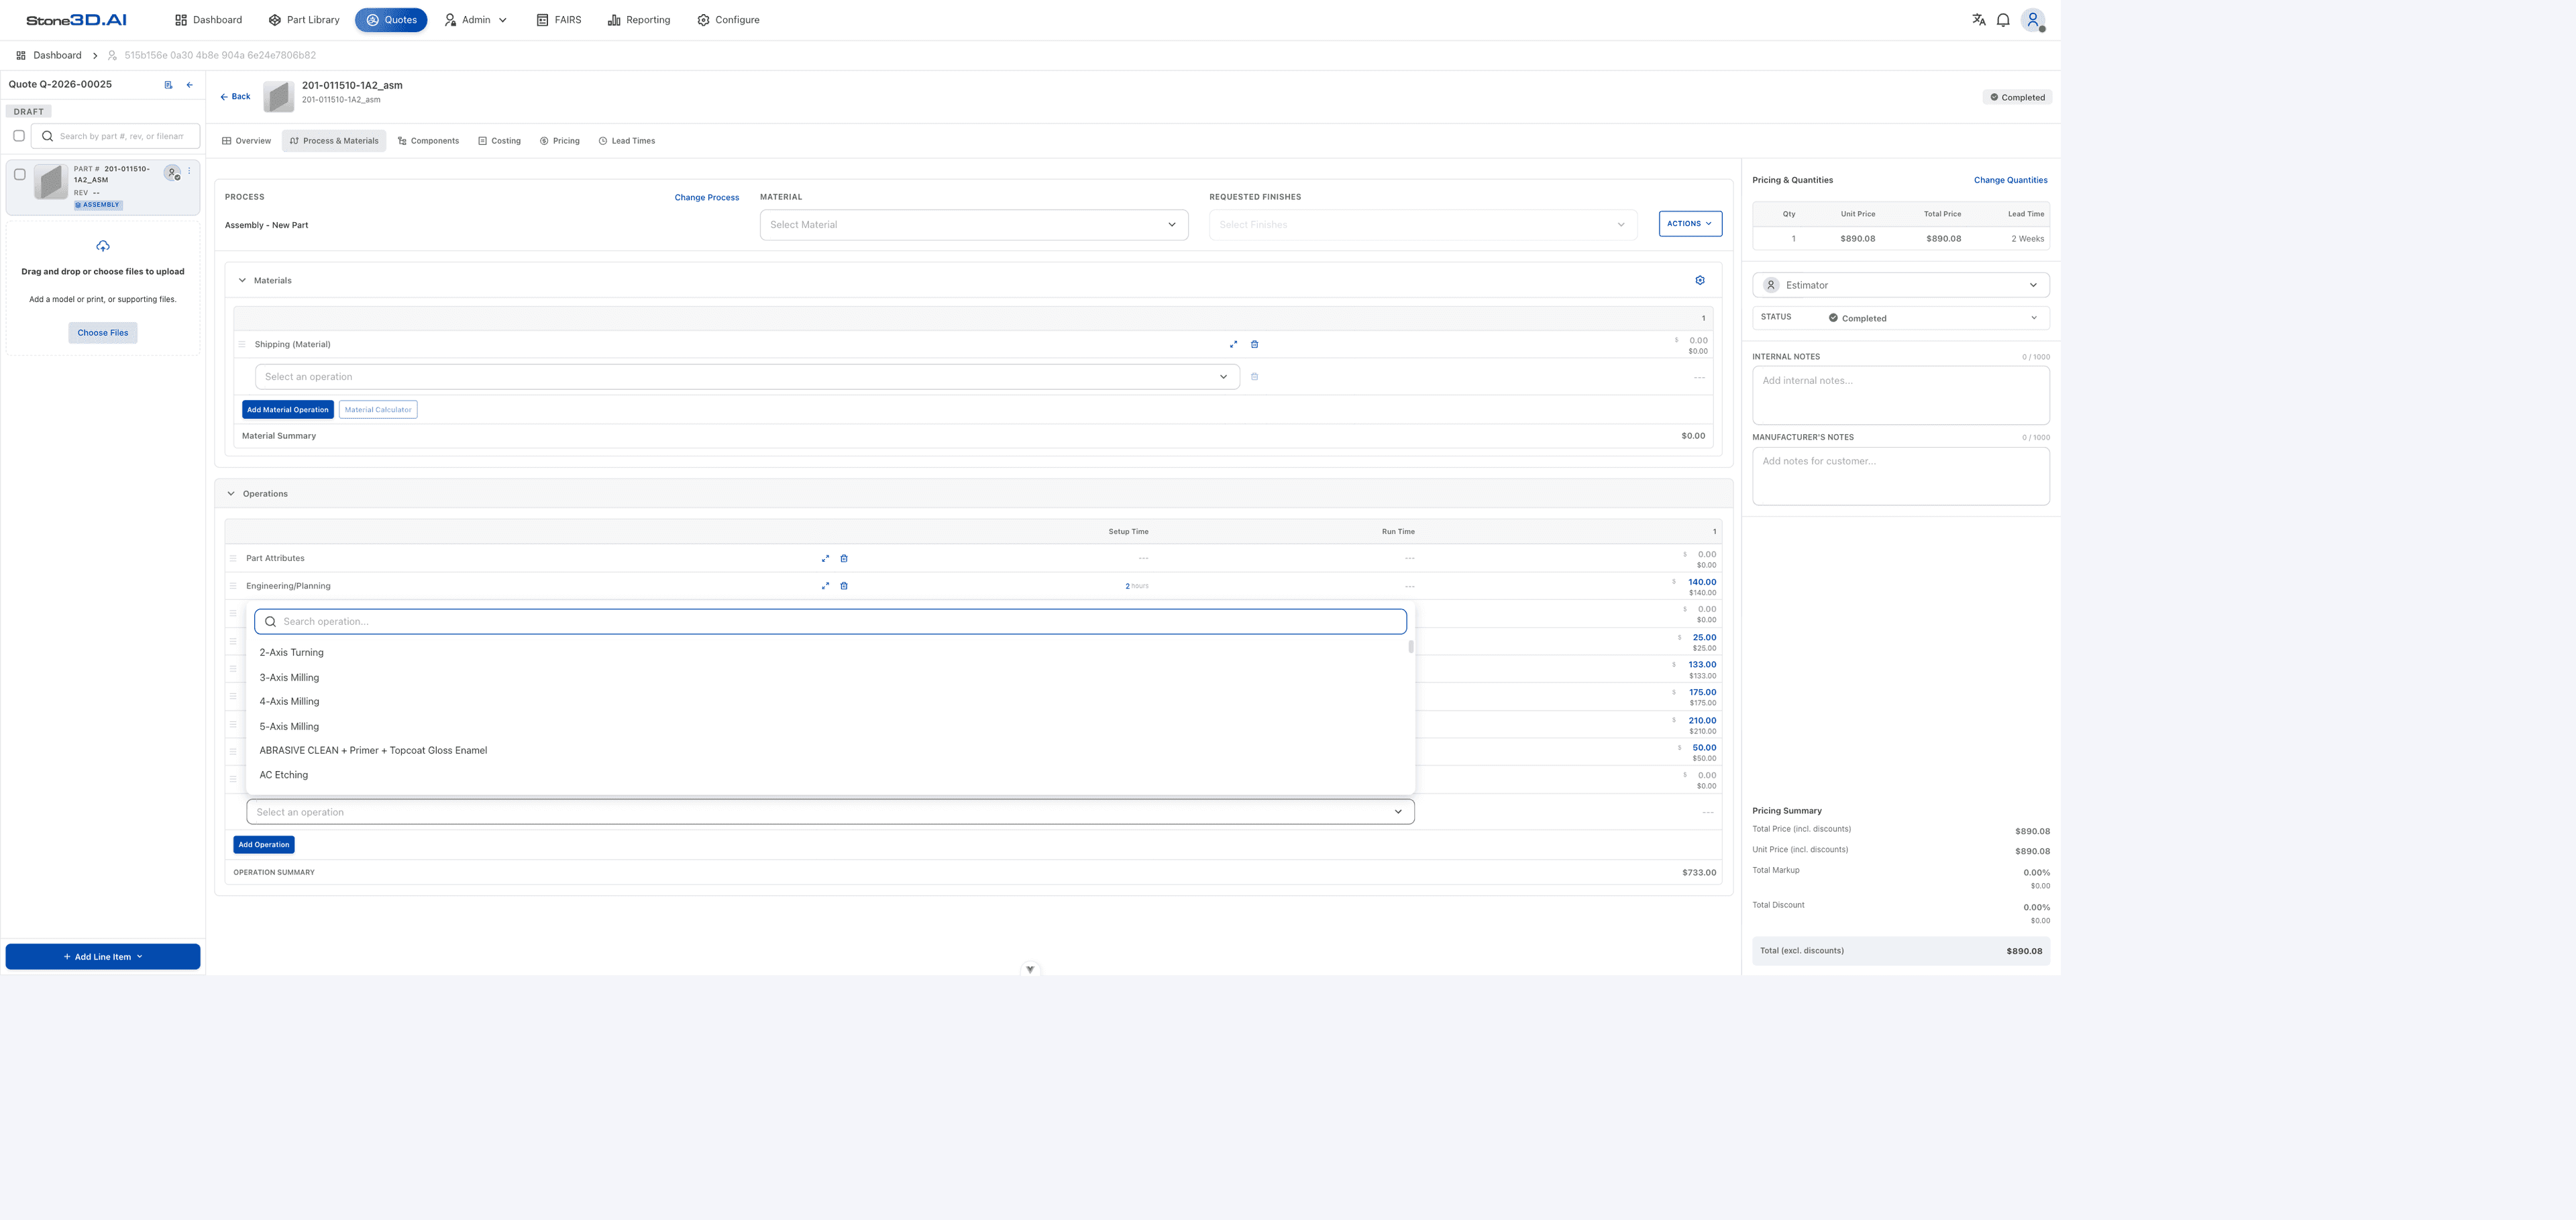Delete the Engineering/Planning operation
2576x1220 pixels.
(844, 586)
